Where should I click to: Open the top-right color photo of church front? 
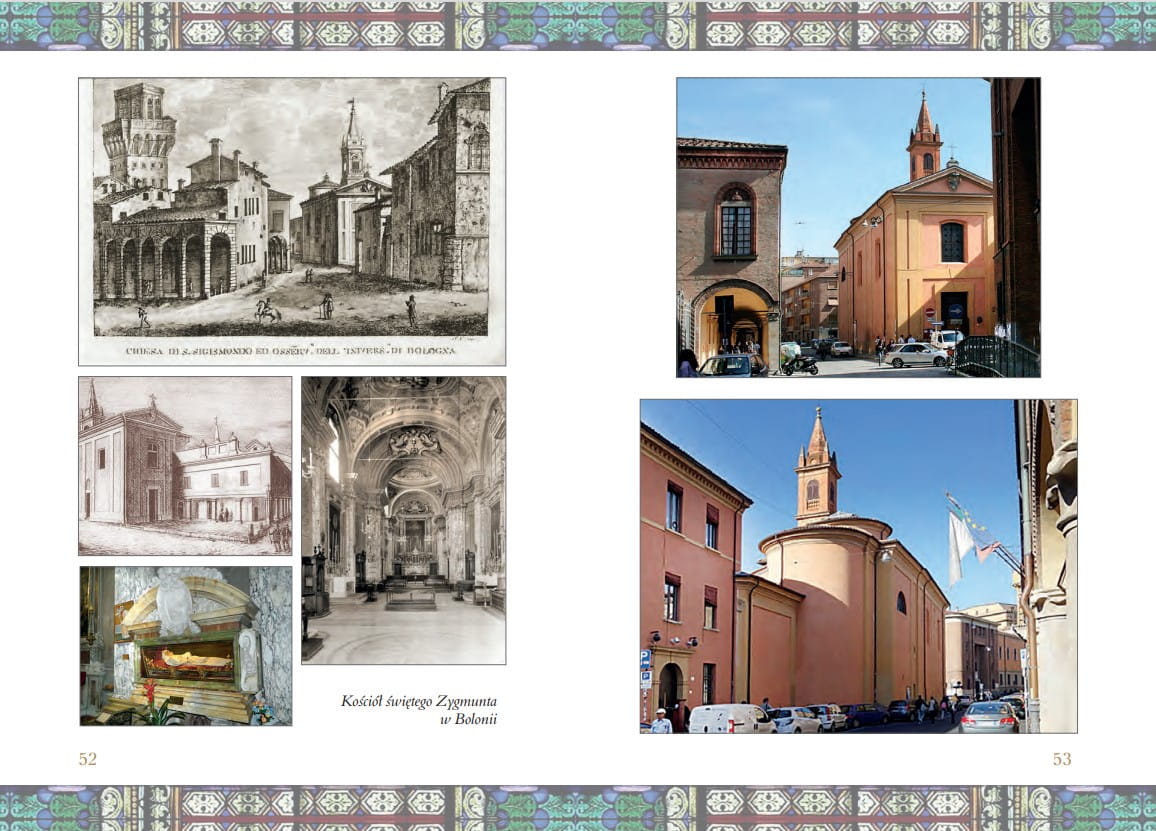[858, 227]
